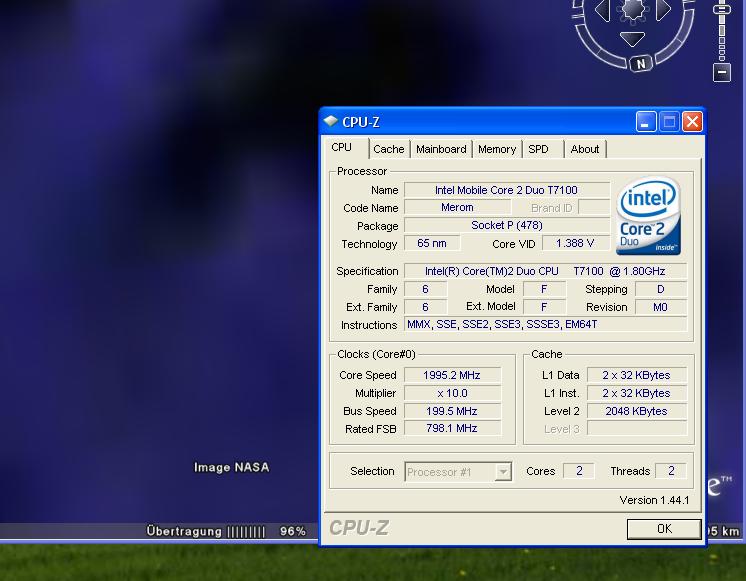The height and width of the screenshot is (581, 746).
Task: Click the Intel Core 2 Duo logo
Action: pyautogui.click(x=649, y=216)
